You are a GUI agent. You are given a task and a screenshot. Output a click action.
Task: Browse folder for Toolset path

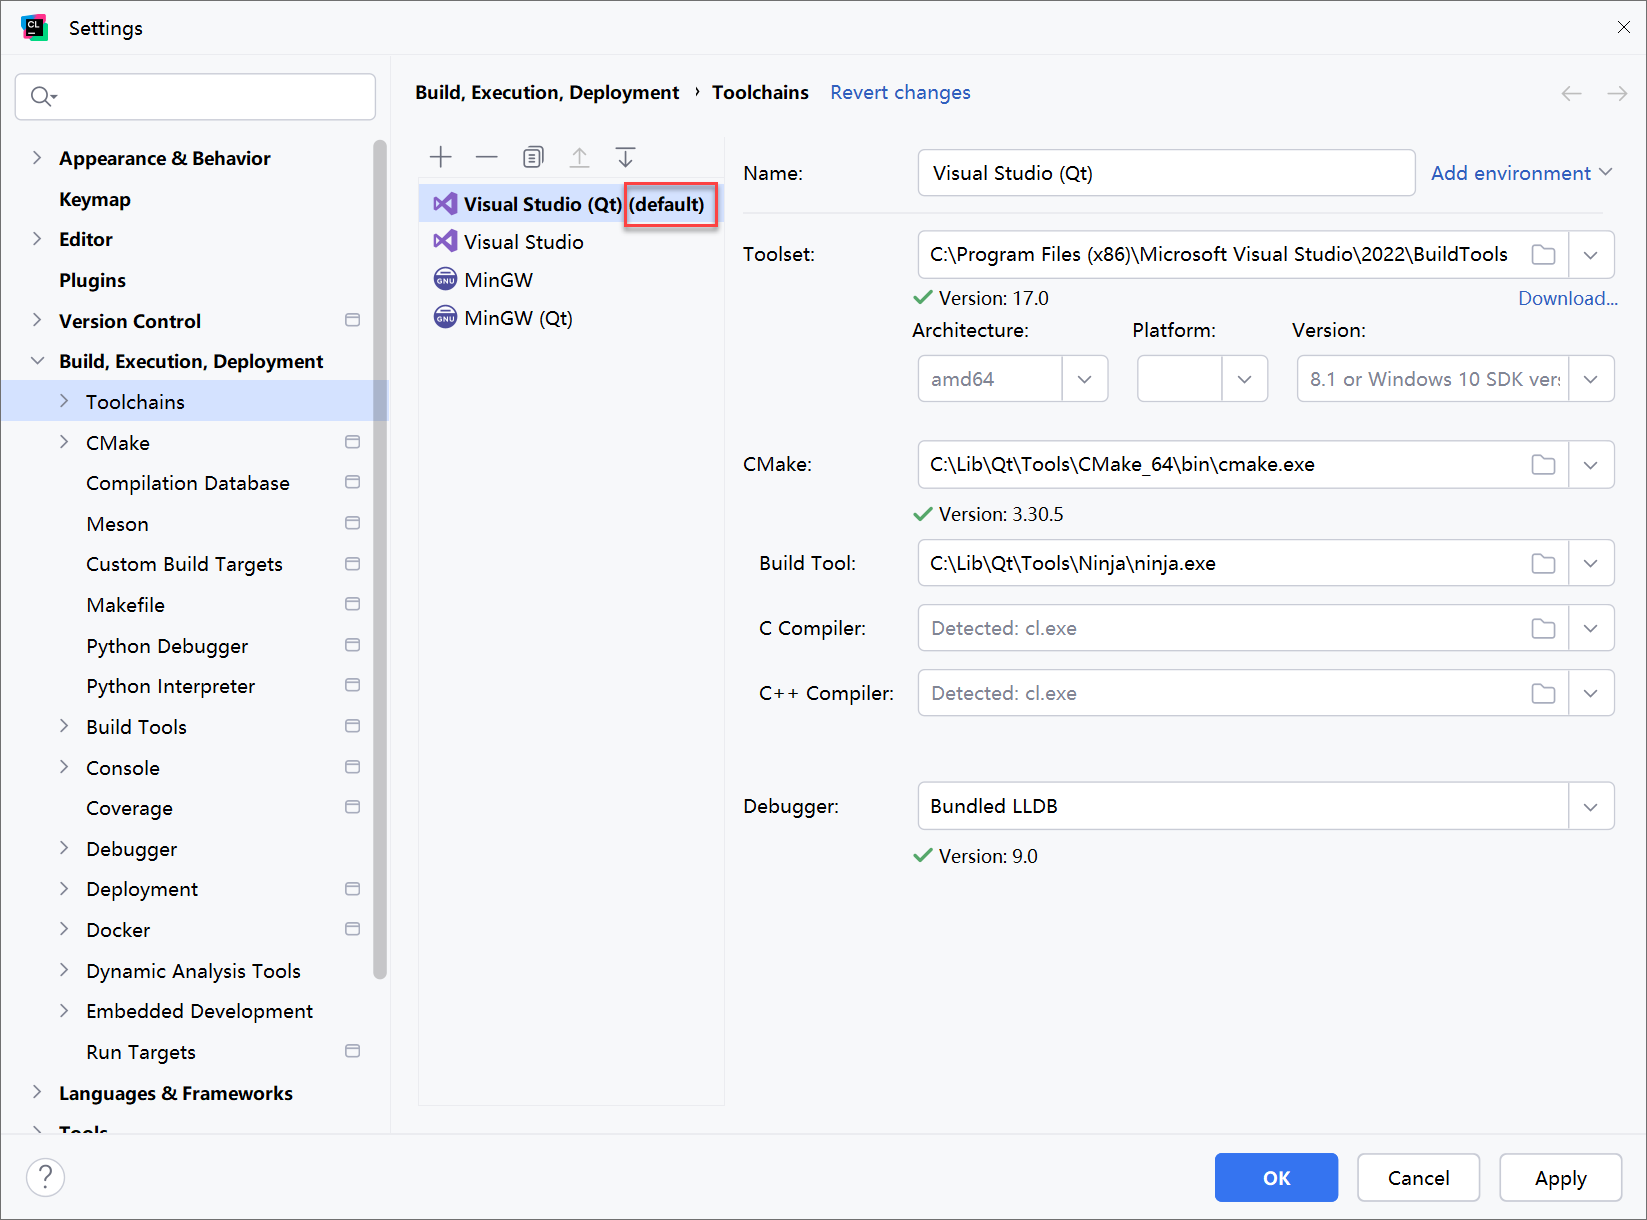1543,255
